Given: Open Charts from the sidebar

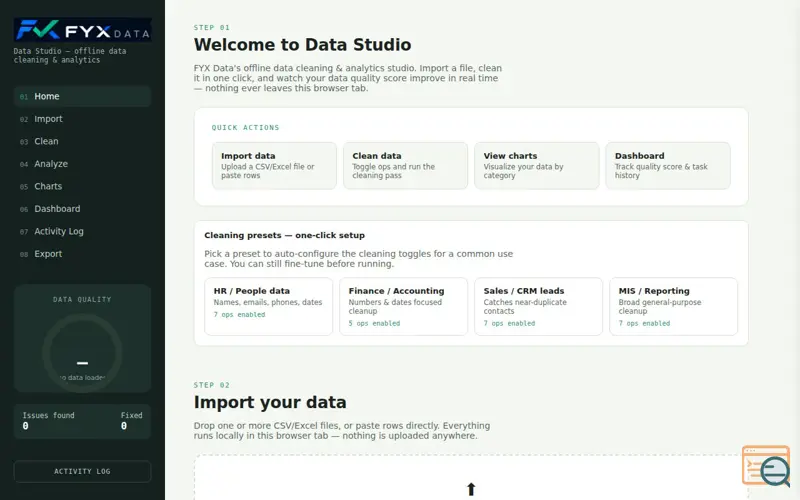Looking at the screenshot, I should click(x=83, y=186).
